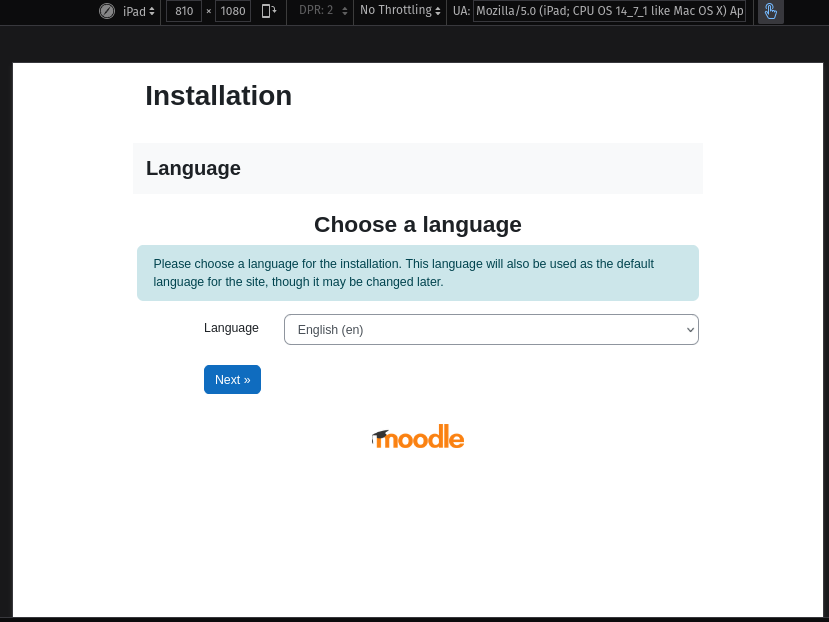Image resolution: width=829 pixels, height=622 pixels.
Task: Click the Next » button
Action: 232,380
